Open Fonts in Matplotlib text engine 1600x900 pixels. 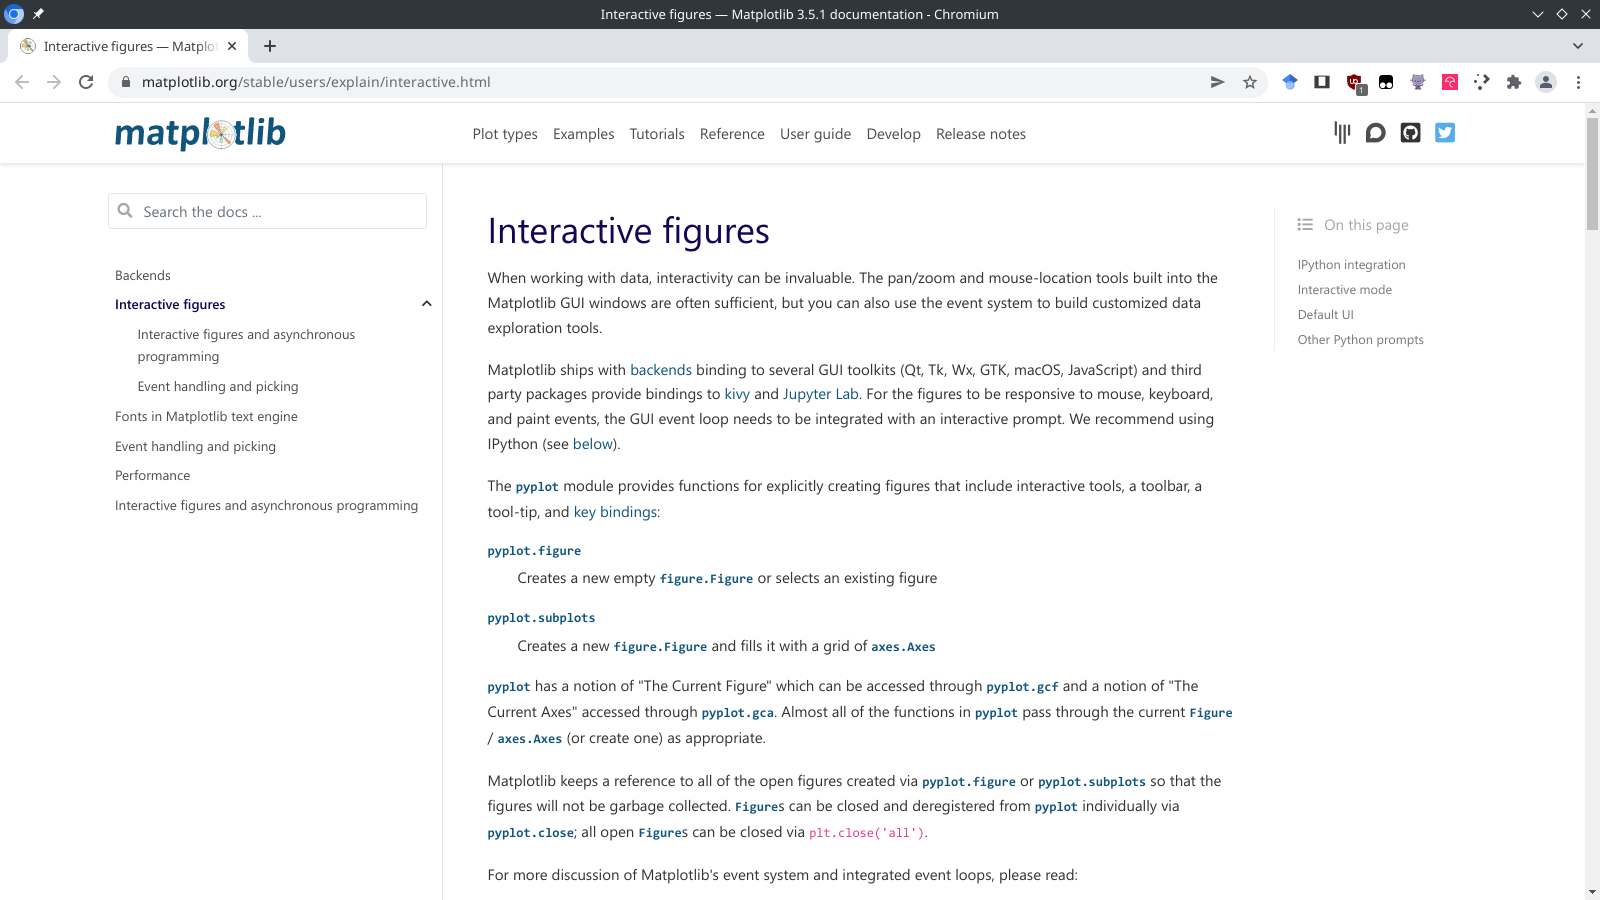pos(206,416)
